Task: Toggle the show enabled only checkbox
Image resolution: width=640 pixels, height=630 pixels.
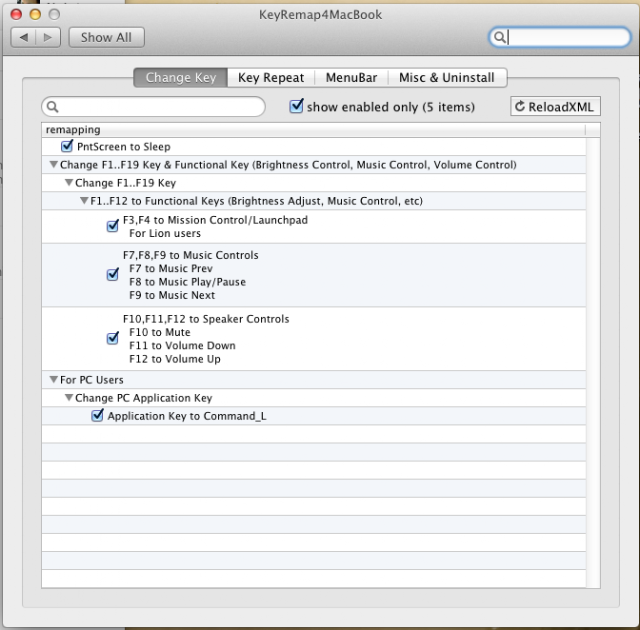Action: pyautogui.click(x=296, y=106)
